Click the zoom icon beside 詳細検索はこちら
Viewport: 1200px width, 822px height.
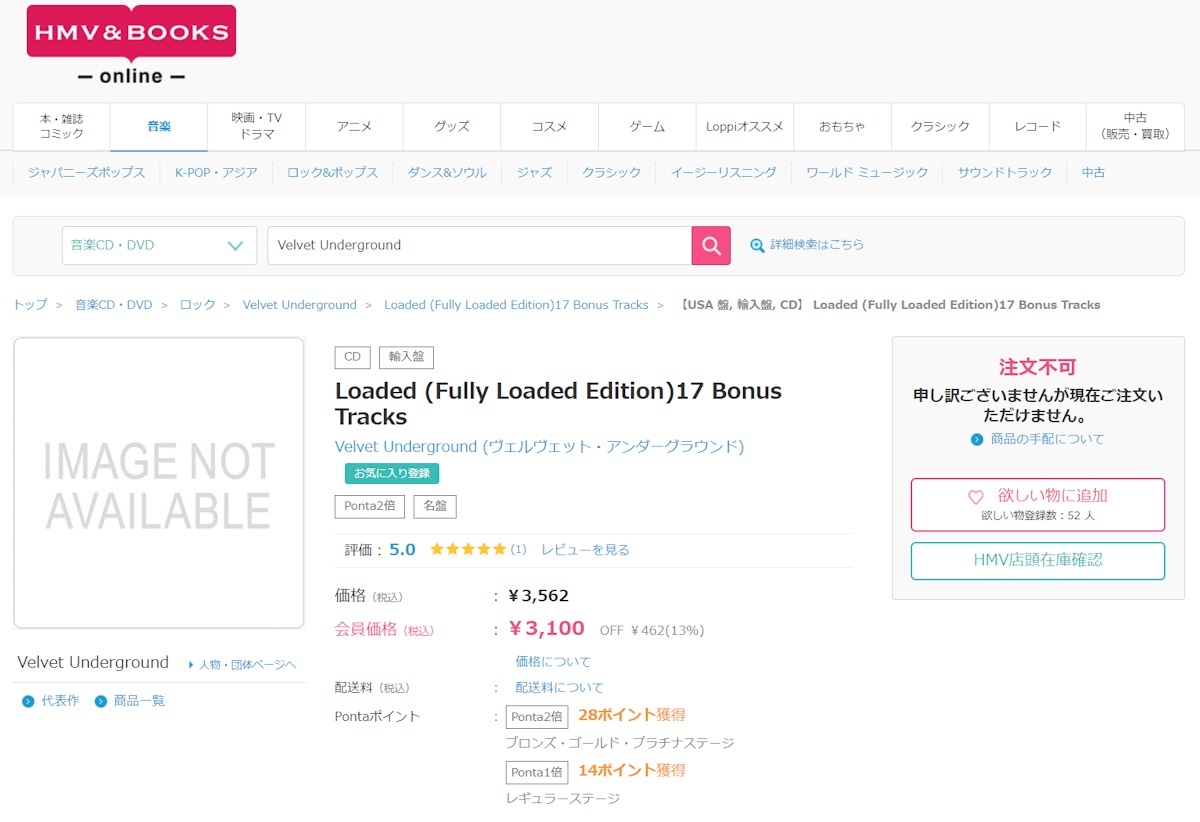coord(757,245)
